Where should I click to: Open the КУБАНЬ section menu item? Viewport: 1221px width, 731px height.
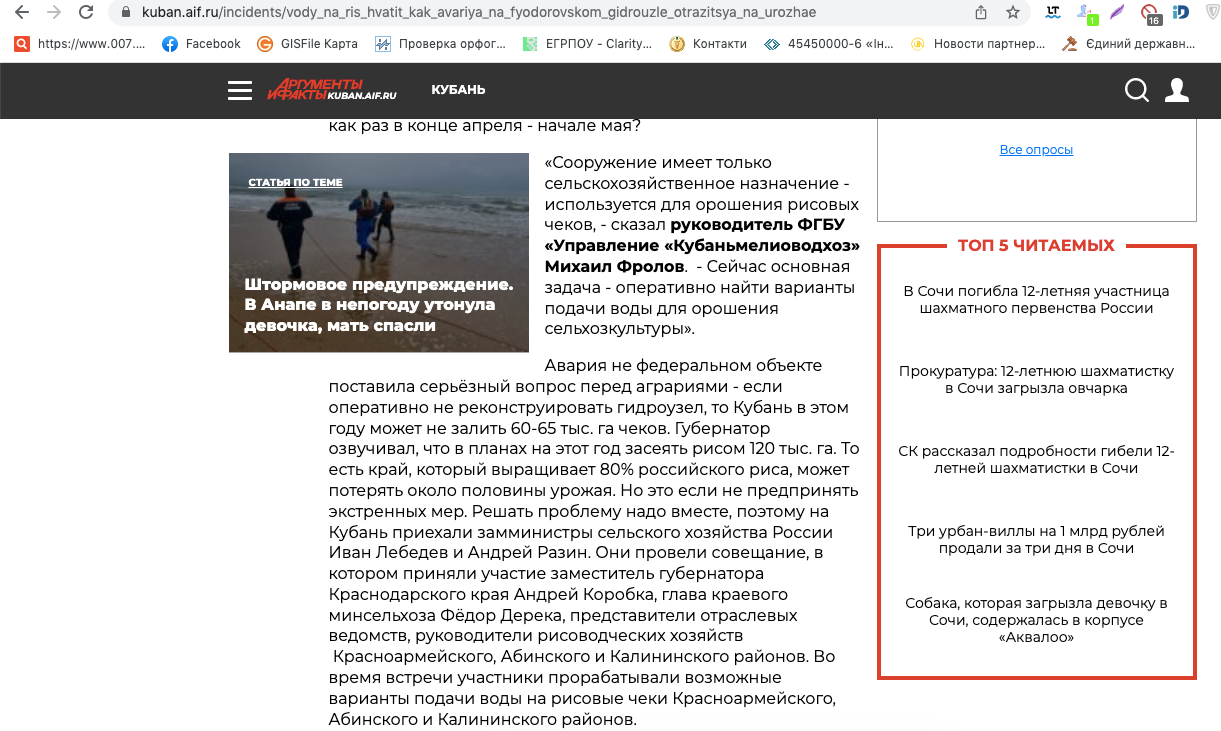458,90
